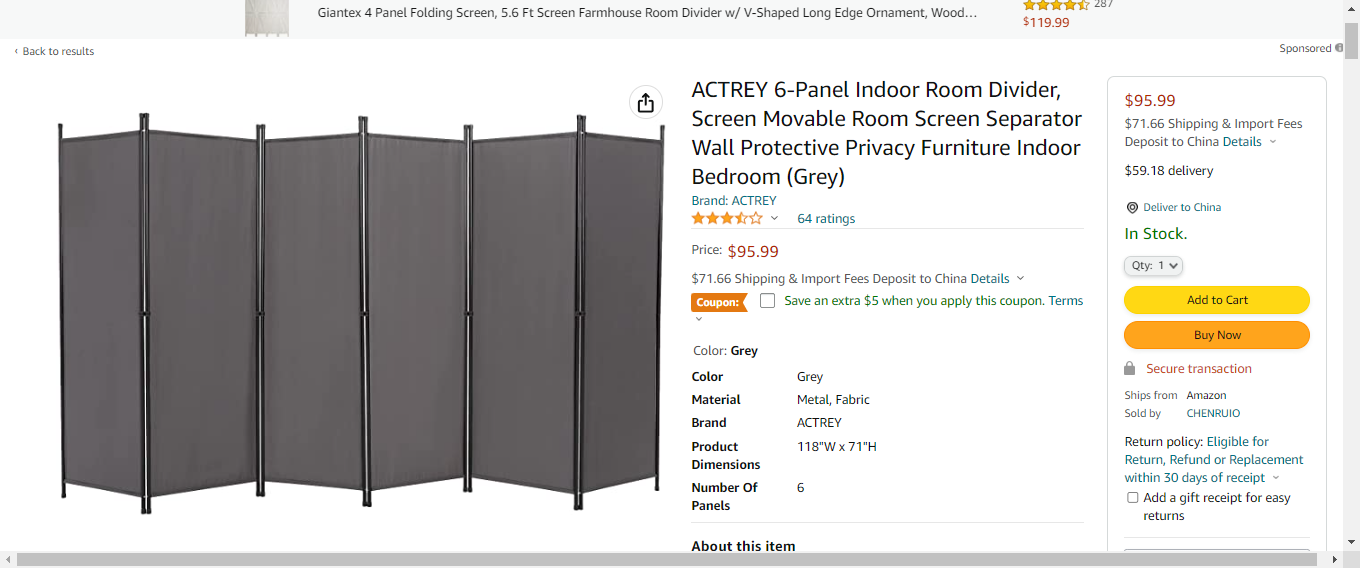
Task: Expand the return policy chevron
Action: click(1276, 478)
